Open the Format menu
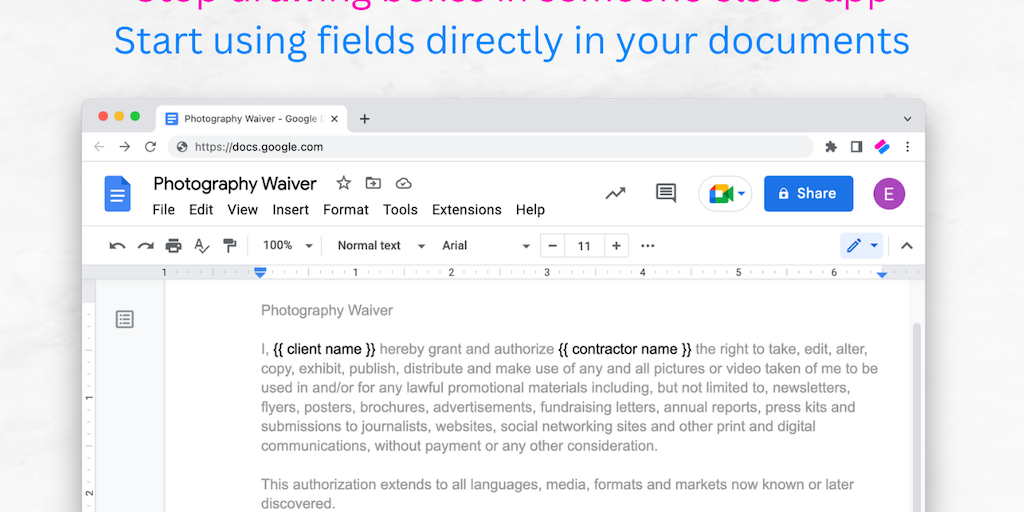The height and width of the screenshot is (512, 1024). (x=345, y=210)
